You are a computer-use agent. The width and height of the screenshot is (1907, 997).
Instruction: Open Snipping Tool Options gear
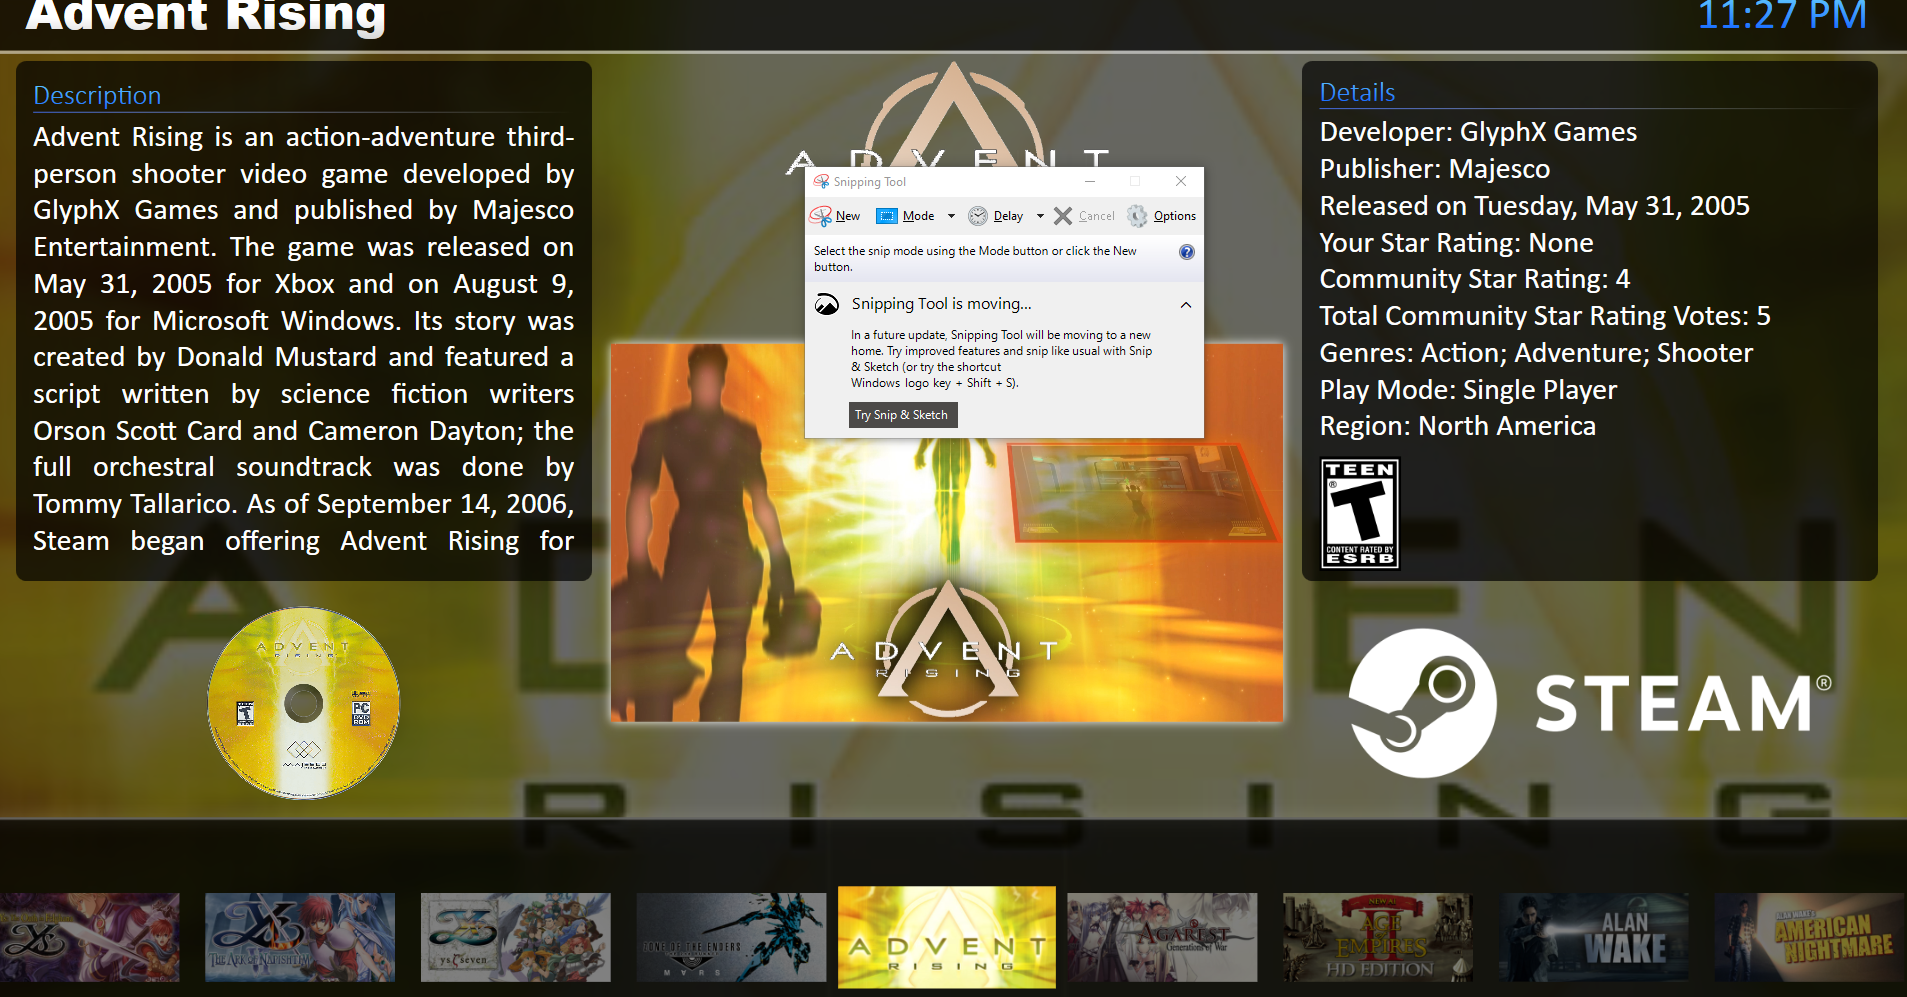[x=1137, y=216]
